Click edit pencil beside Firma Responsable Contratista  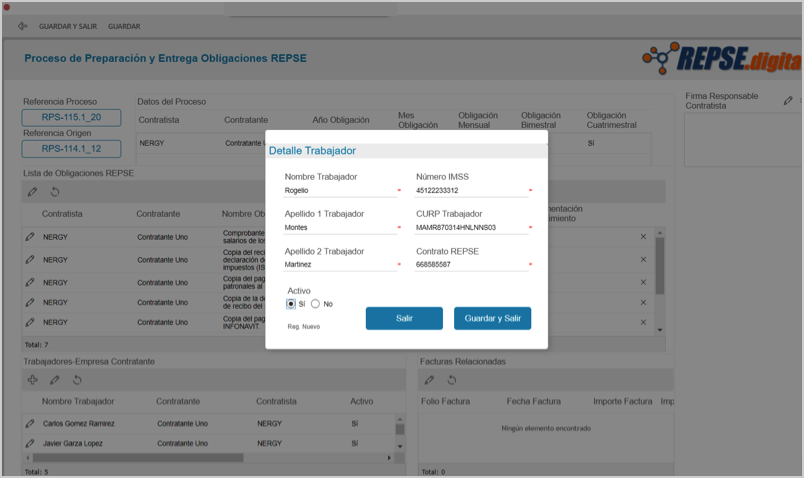(x=788, y=101)
